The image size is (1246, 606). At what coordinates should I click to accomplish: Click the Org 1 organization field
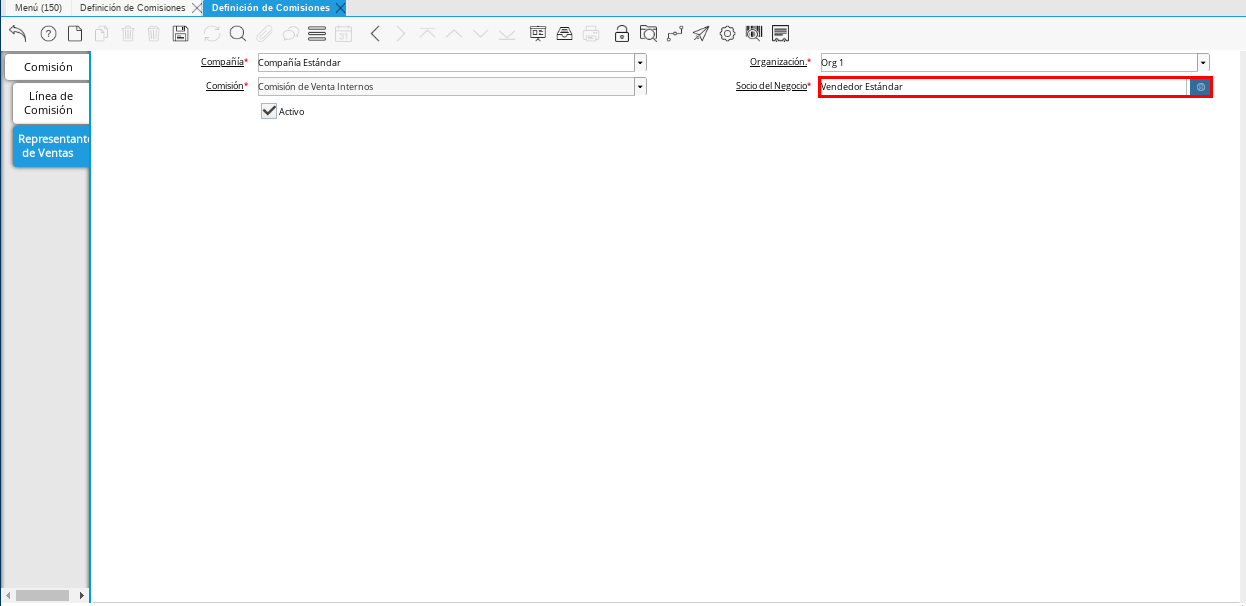1008,62
